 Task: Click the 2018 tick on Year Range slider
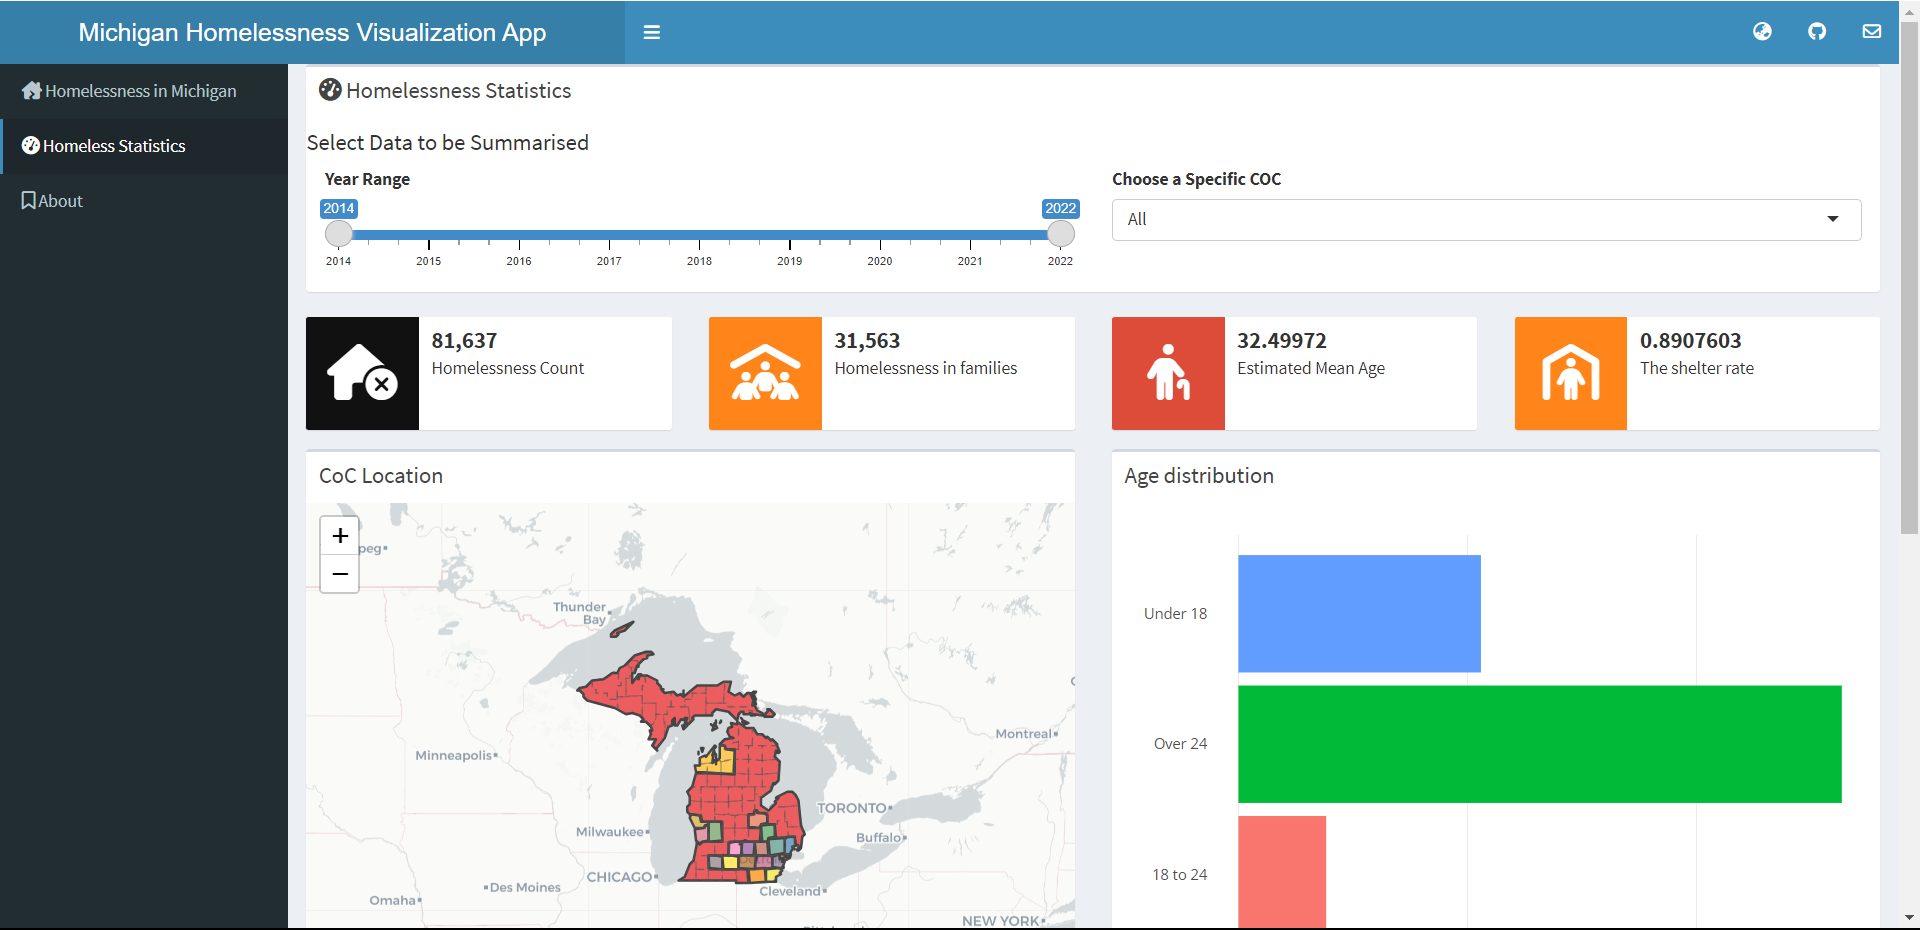pos(700,243)
